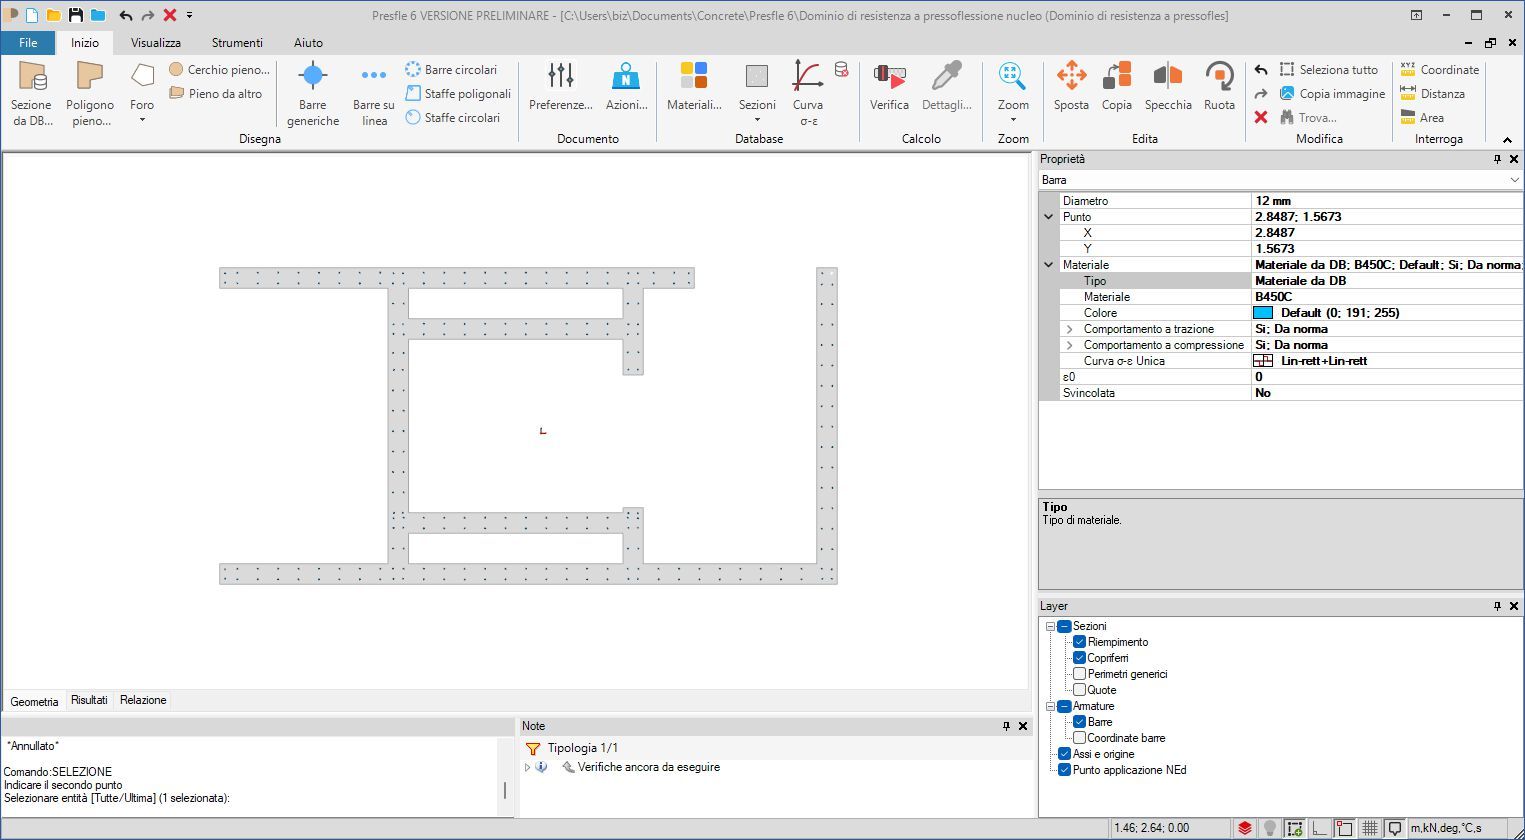
Task: Collapse the Punto property group
Action: click(x=1048, y=217)
